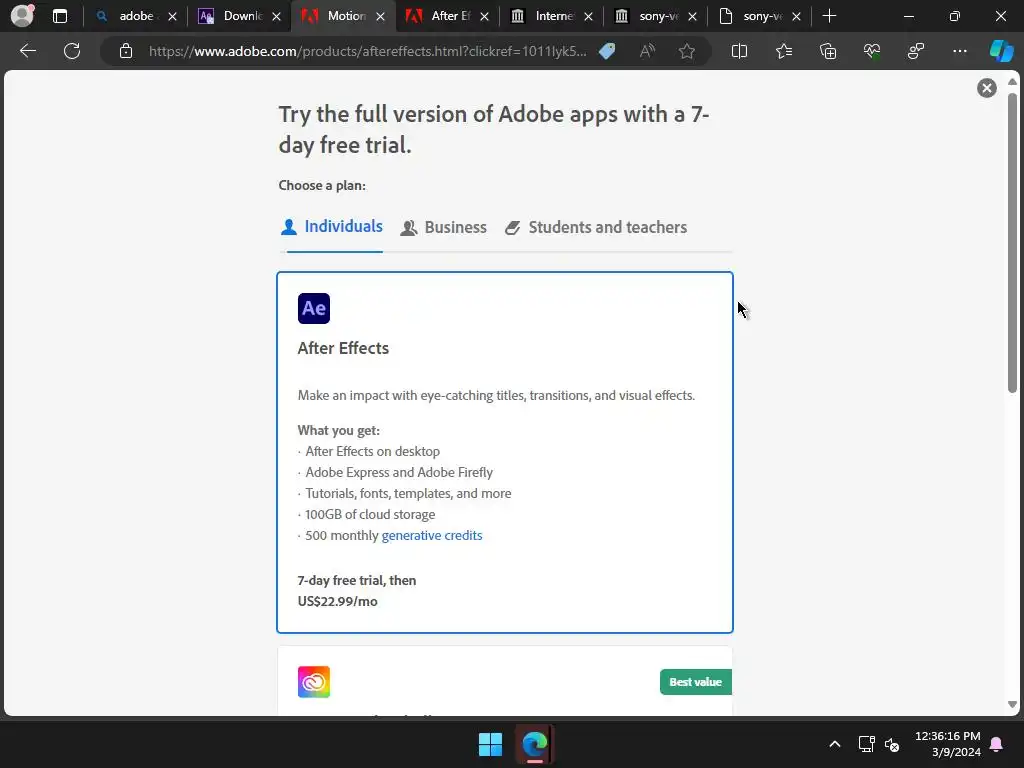
Task: Open Settings and more menu
Action: (x=959, y=51)
